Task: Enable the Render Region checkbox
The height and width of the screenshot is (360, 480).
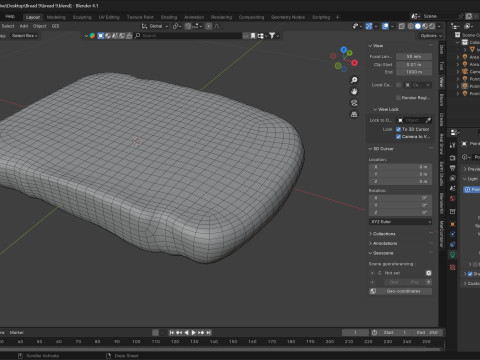Action: coord(398,98)
